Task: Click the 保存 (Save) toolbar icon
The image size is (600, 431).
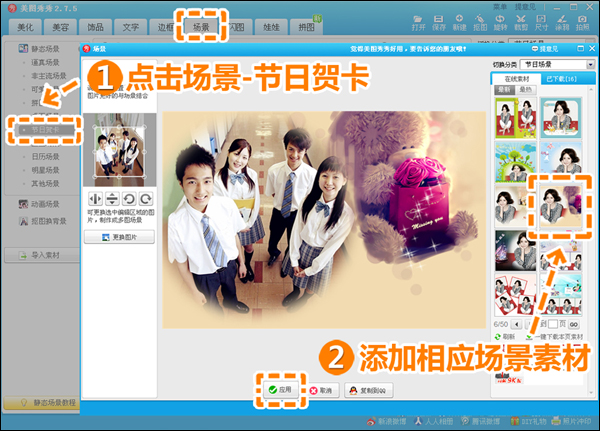Action: point(439,23)
